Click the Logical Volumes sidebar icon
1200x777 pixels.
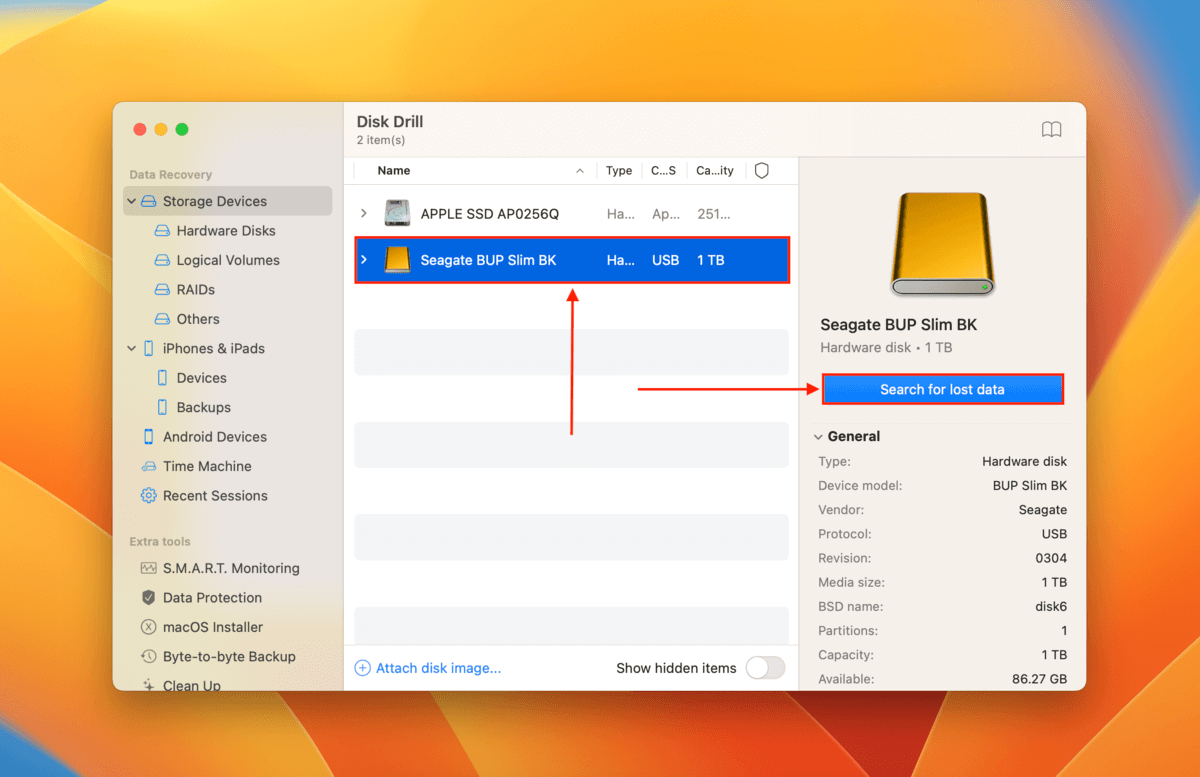pos(163,260)
